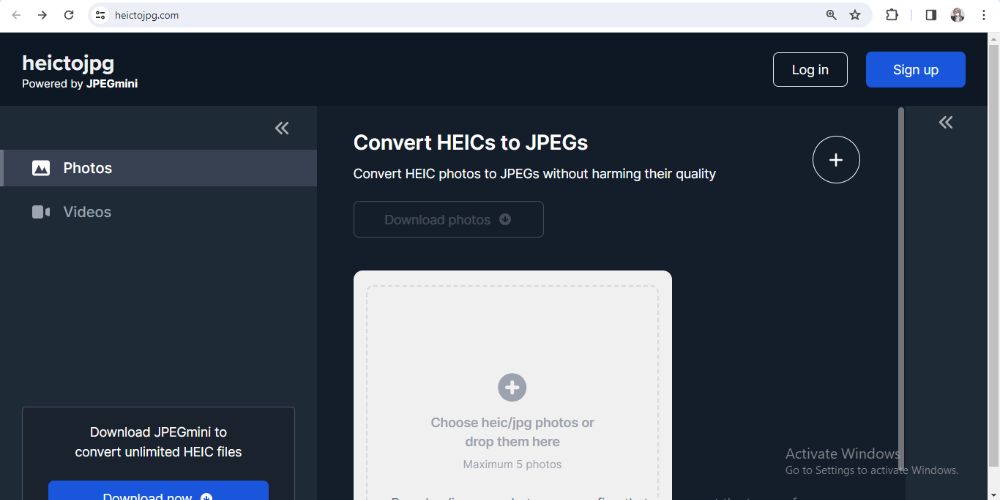Click the Log in button

810,70
